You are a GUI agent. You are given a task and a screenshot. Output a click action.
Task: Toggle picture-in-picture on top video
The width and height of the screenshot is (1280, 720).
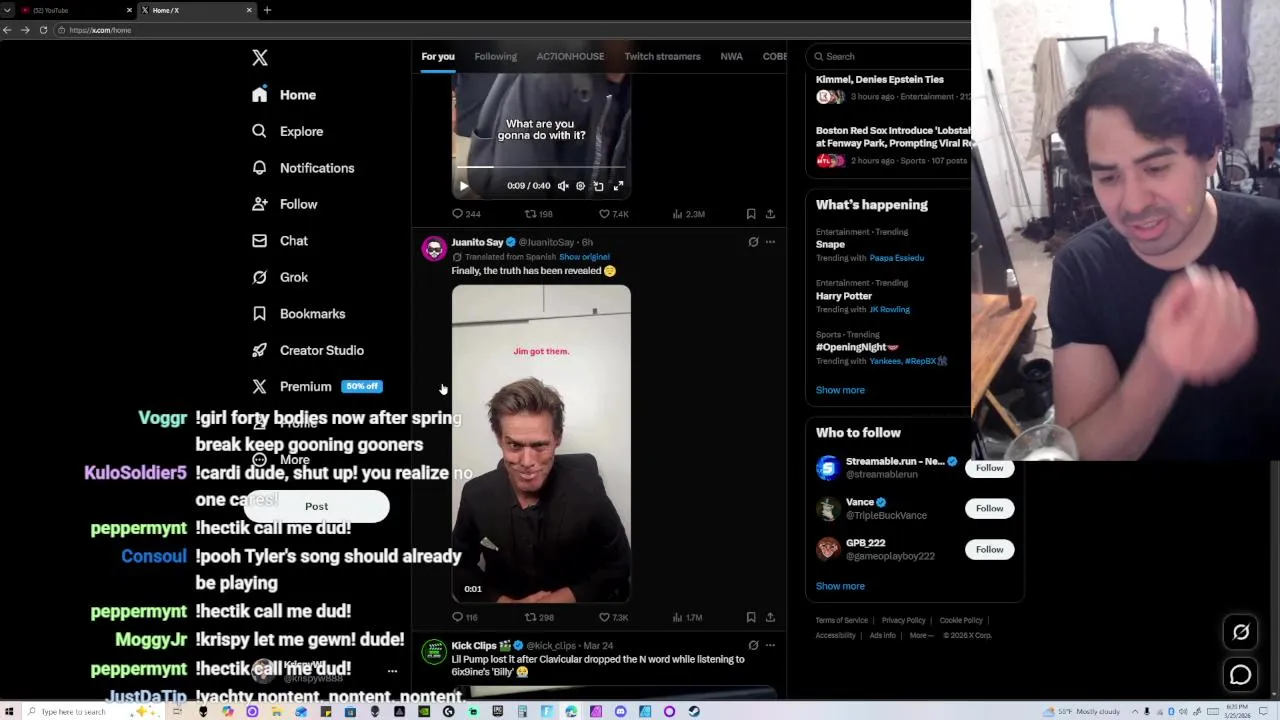pyautogui.click(x=598, y=186)
